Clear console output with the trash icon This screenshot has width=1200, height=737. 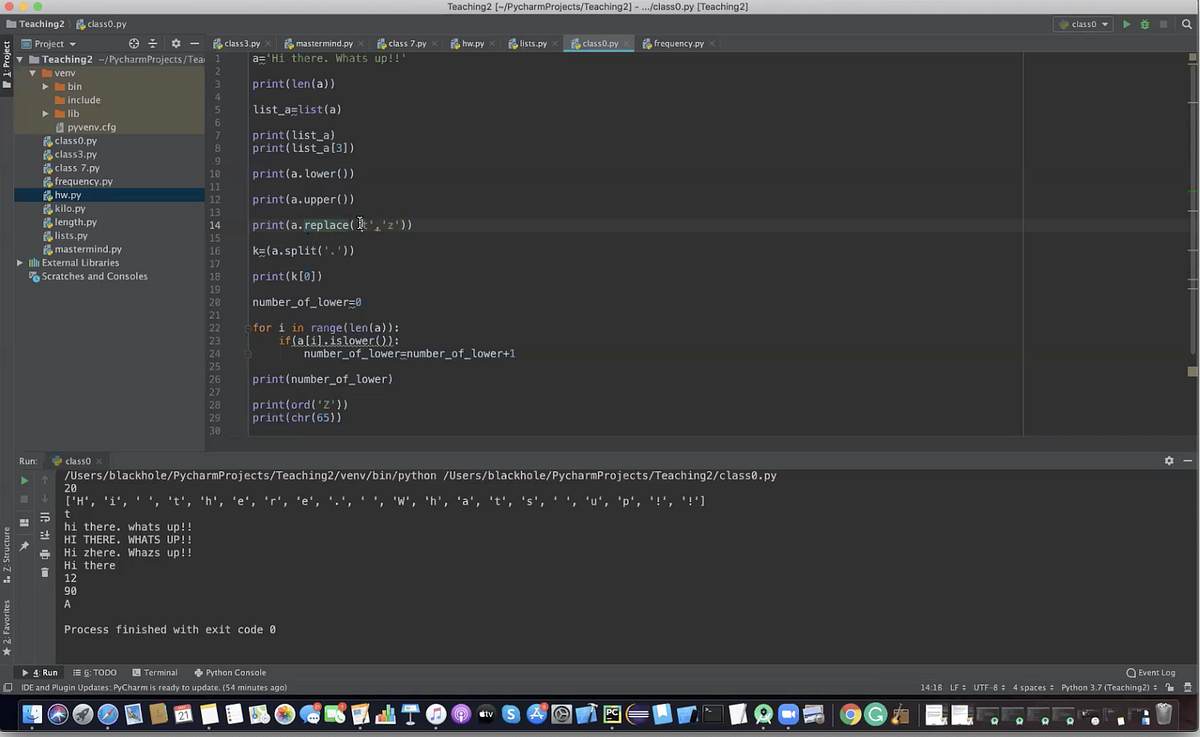[x=44, y=571]
